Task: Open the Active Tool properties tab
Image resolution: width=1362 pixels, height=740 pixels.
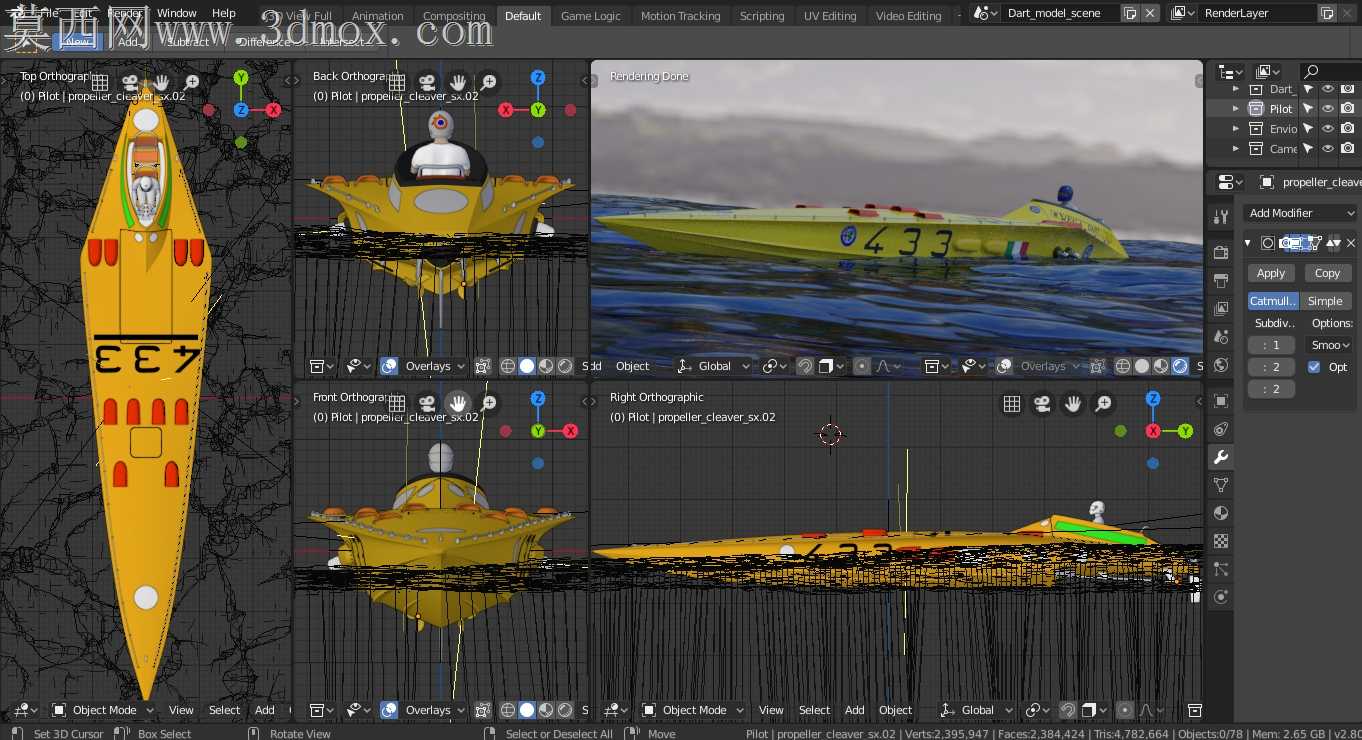Action: tap(1220, 217)
